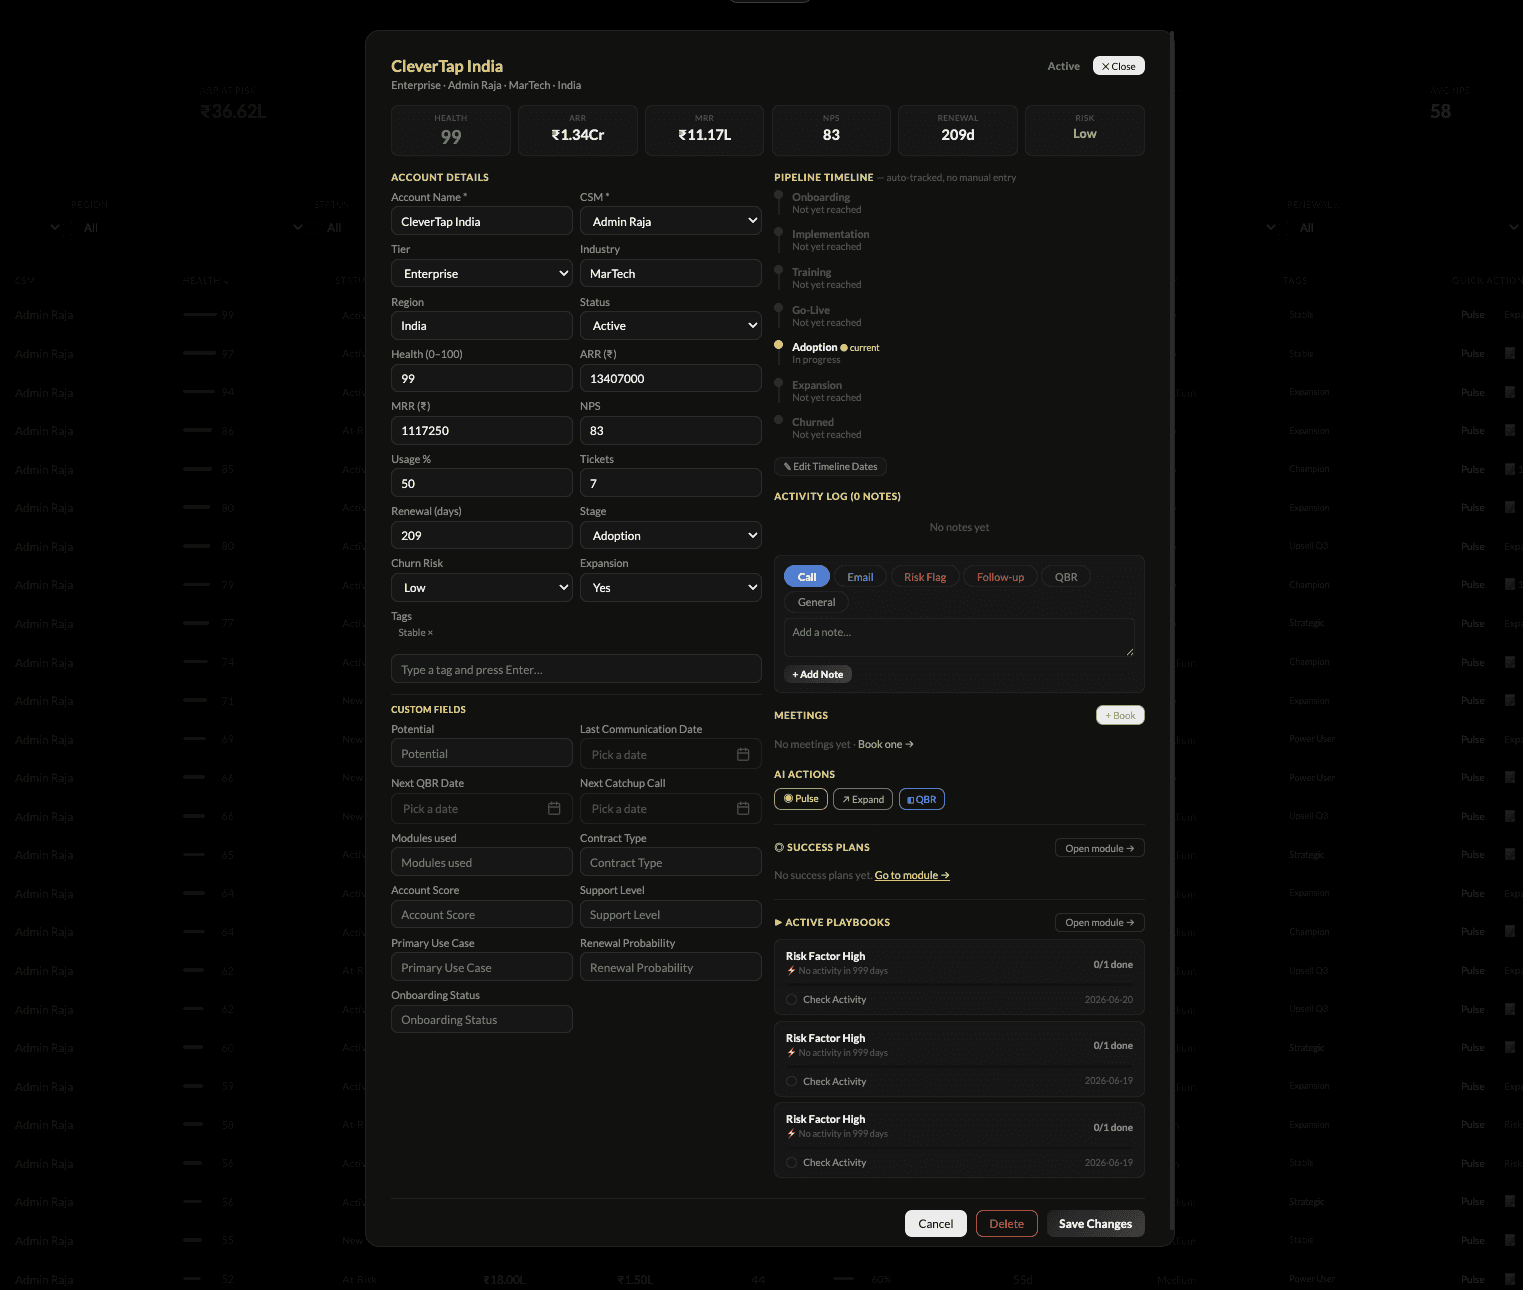The height and width of the screenshot is (1290, 1523).
Task: Click the Add a note text area
Action: [x=959, y=637]
